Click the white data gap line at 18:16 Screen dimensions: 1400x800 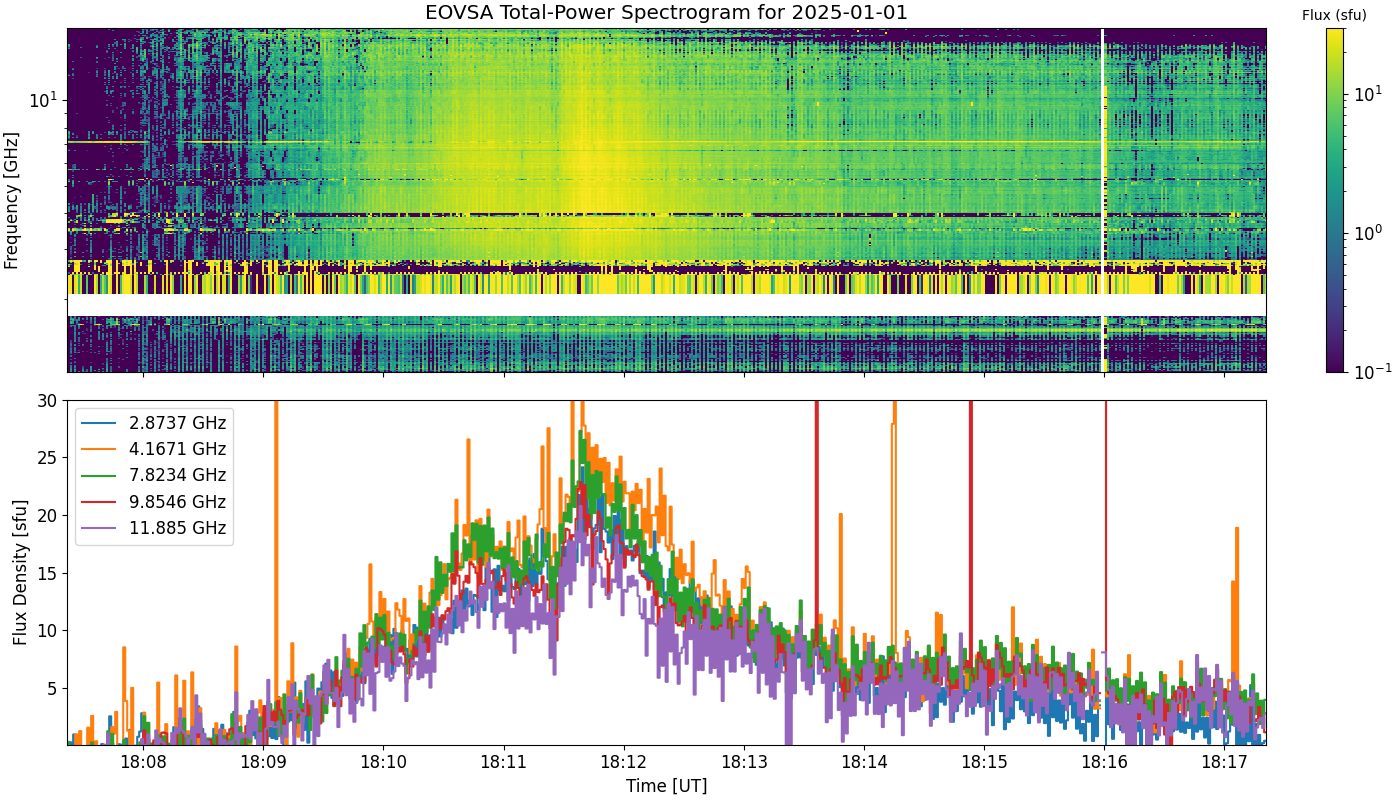pyautogui.click(x=1102, y=200)
